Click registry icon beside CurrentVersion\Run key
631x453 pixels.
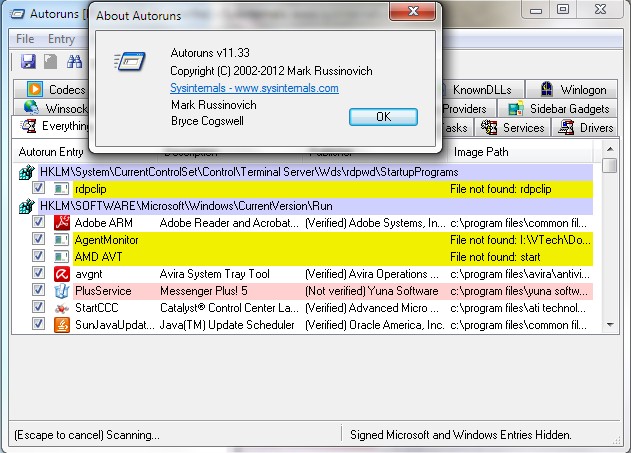click(27, 206)
